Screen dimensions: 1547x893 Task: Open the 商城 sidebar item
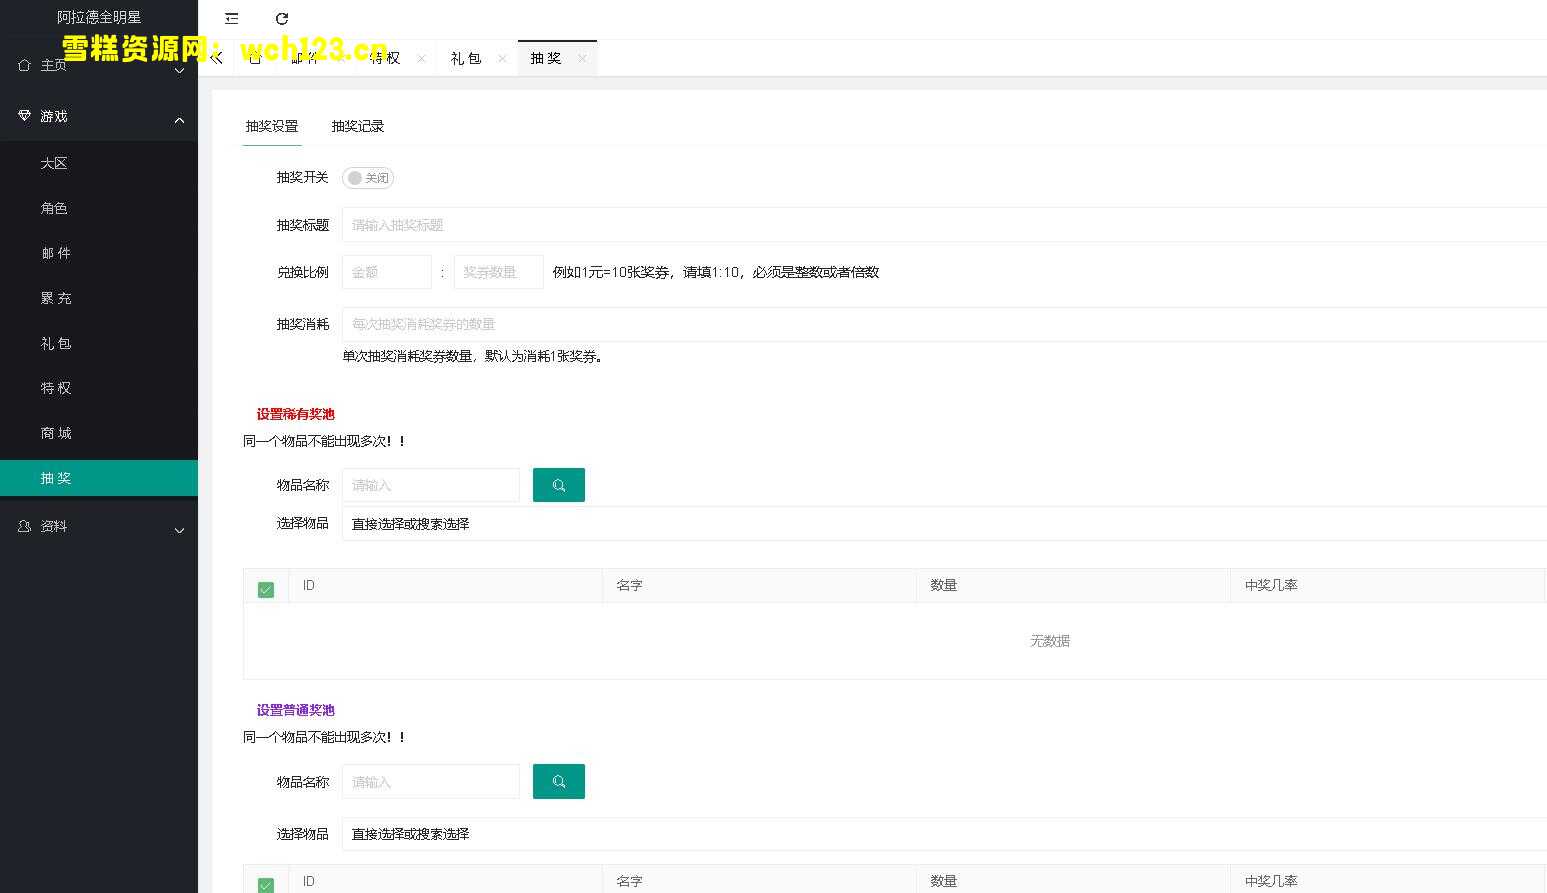coord(99,433)
